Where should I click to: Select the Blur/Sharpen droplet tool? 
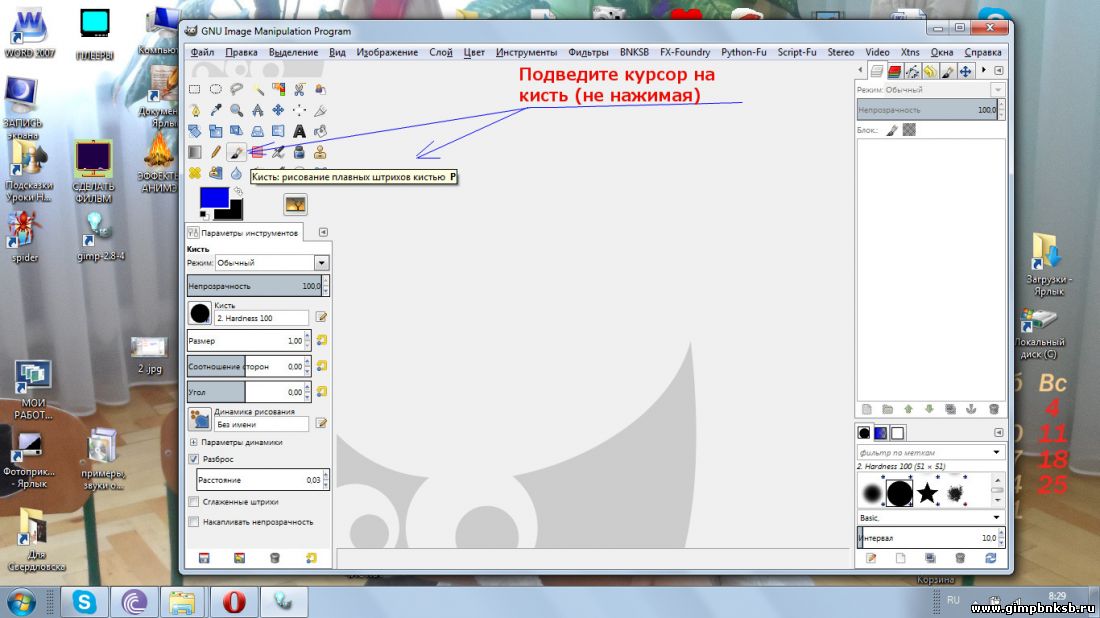(236, 173)
